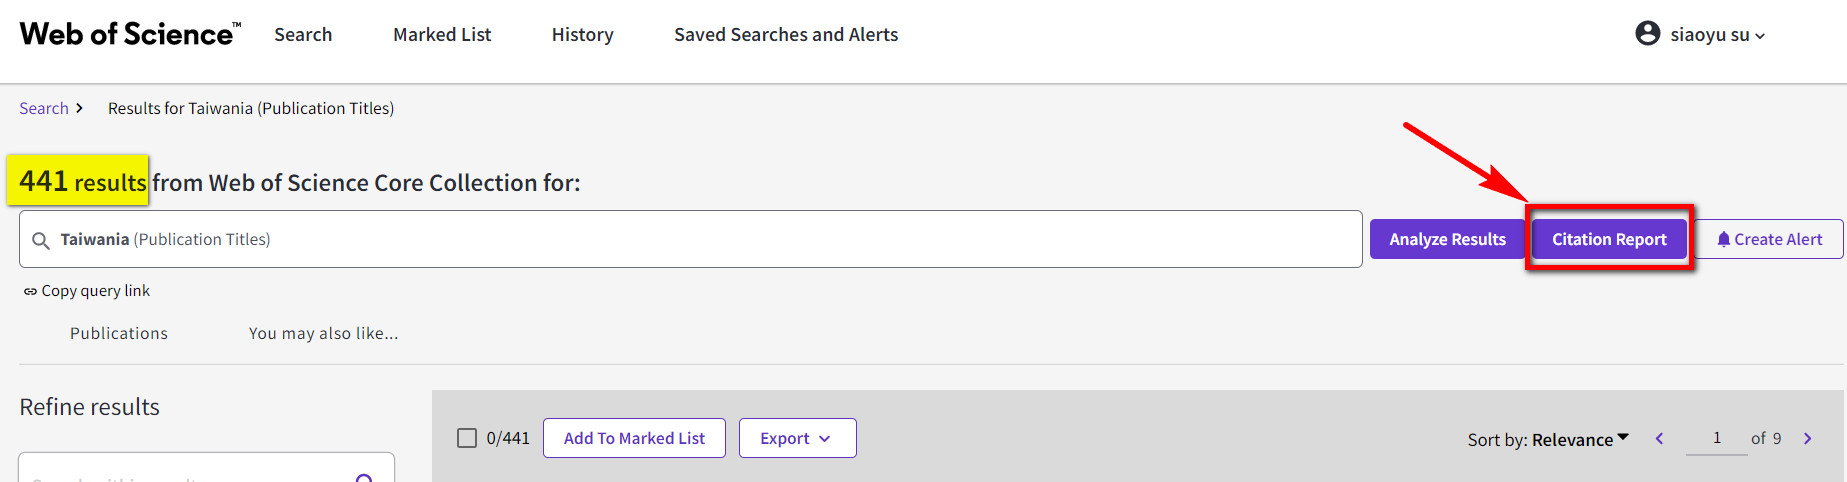Switch to You may also like tab

323,333
